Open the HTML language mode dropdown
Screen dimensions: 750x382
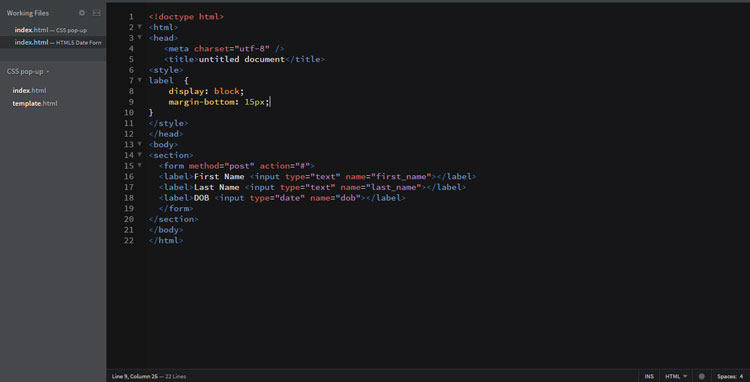click(676, 376)
